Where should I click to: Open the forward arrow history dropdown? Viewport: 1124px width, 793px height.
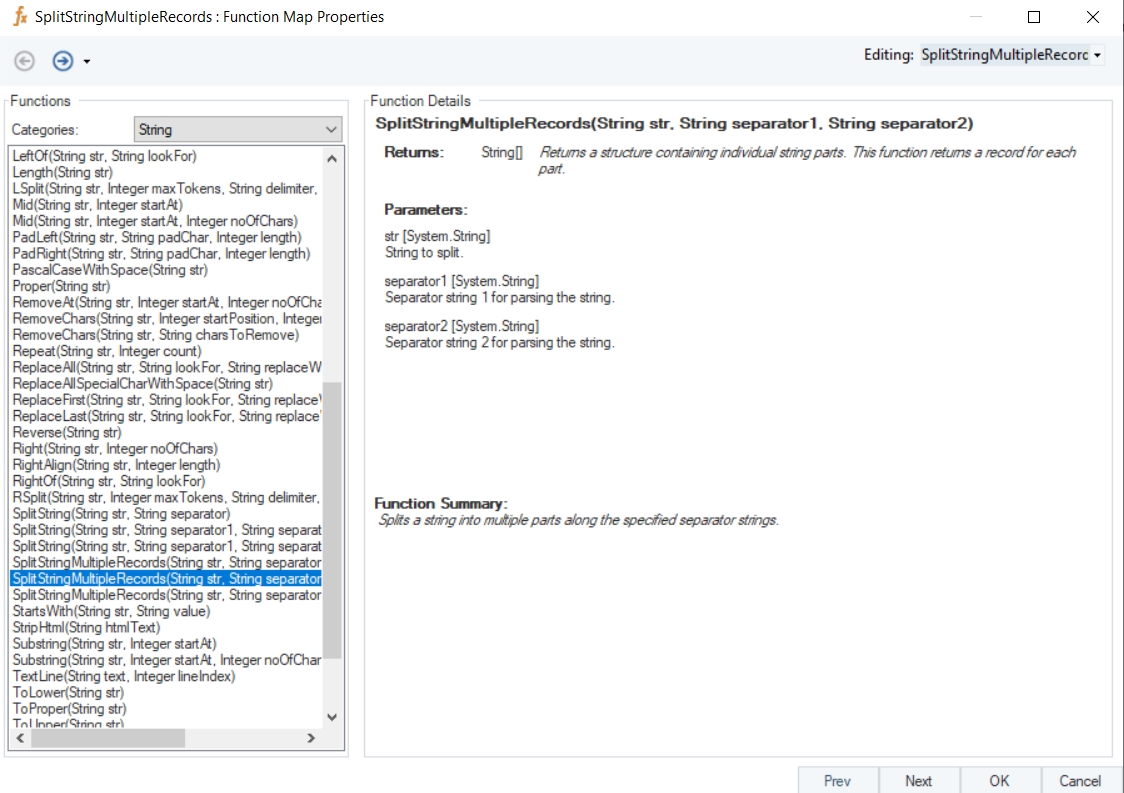[x=87, y=62]
